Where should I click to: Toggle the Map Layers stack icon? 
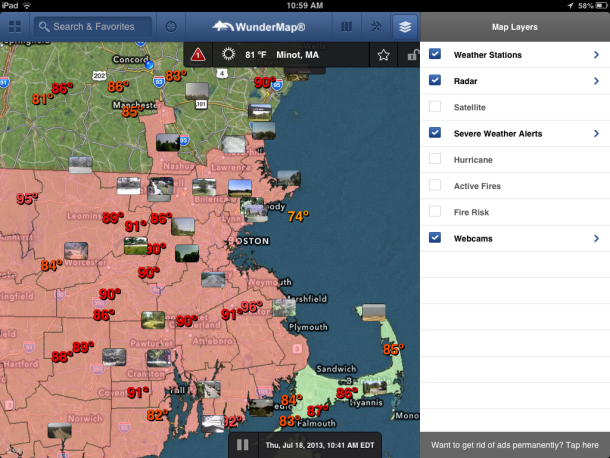coord(405,27)
